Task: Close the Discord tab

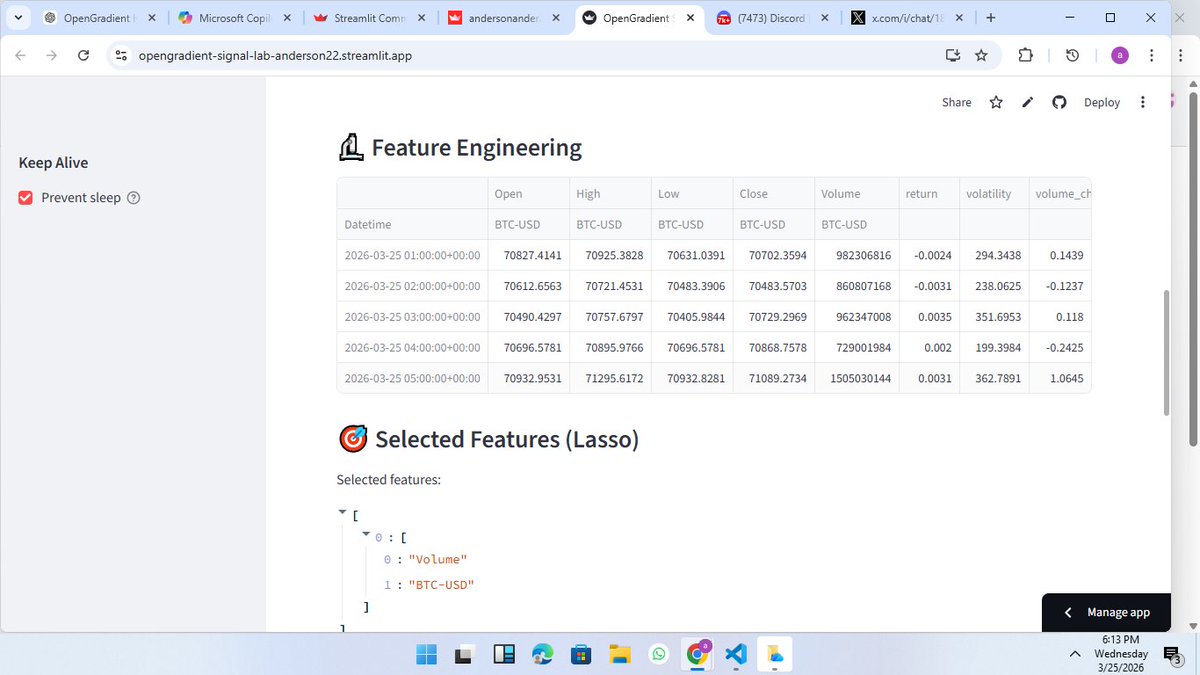Action: click(823, 18)
